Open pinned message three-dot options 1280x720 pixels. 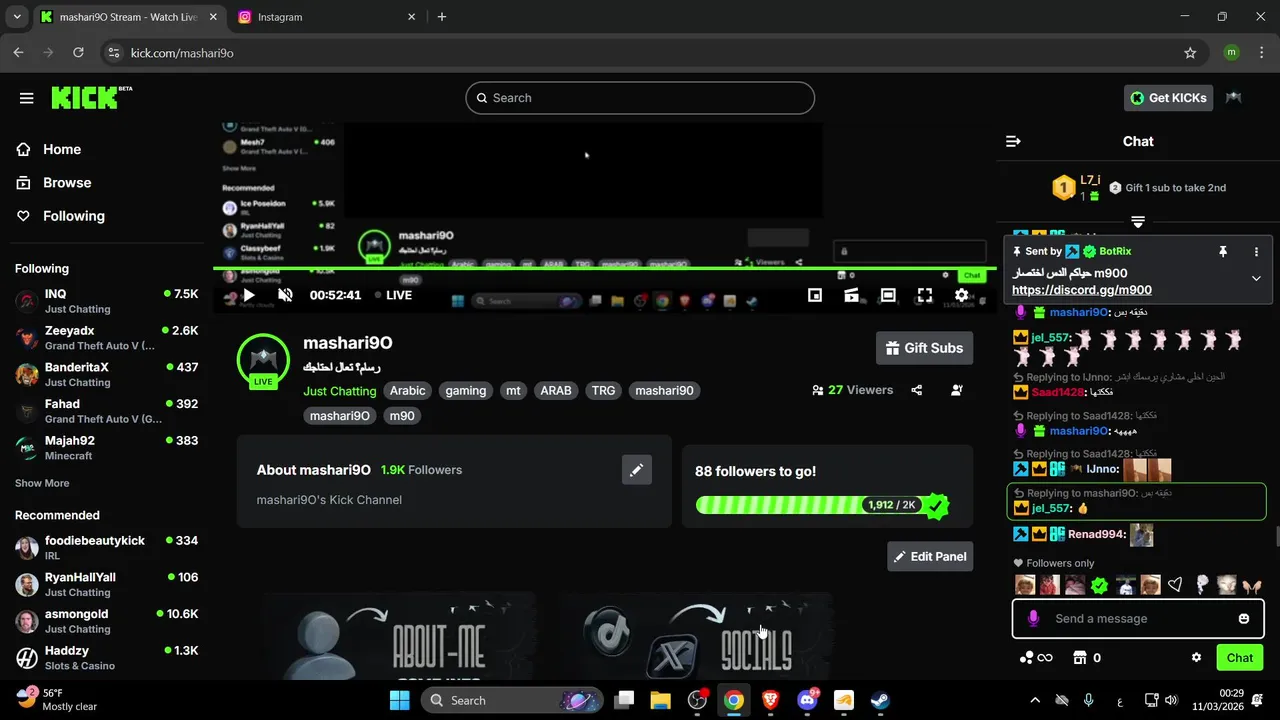1257,252
